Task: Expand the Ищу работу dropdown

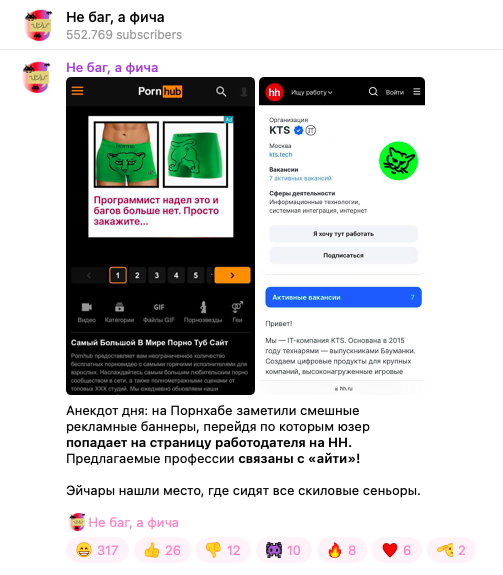Action: point(312,92)
